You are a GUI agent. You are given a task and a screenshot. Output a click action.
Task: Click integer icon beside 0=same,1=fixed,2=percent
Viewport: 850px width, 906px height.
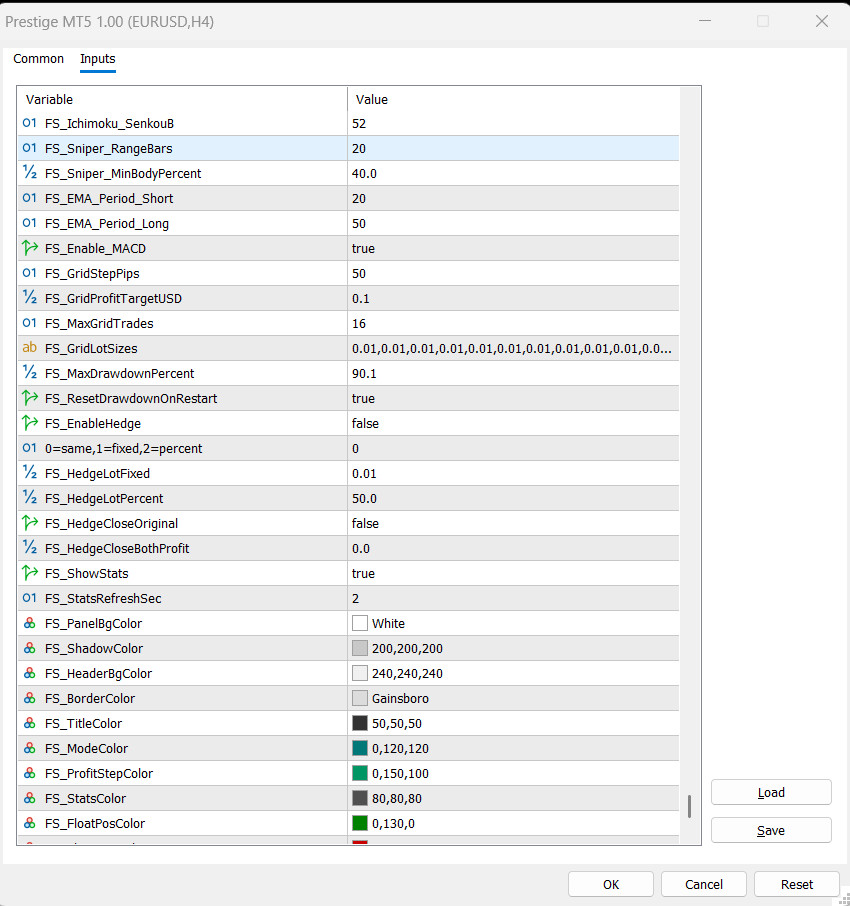[x=29, y=448]
